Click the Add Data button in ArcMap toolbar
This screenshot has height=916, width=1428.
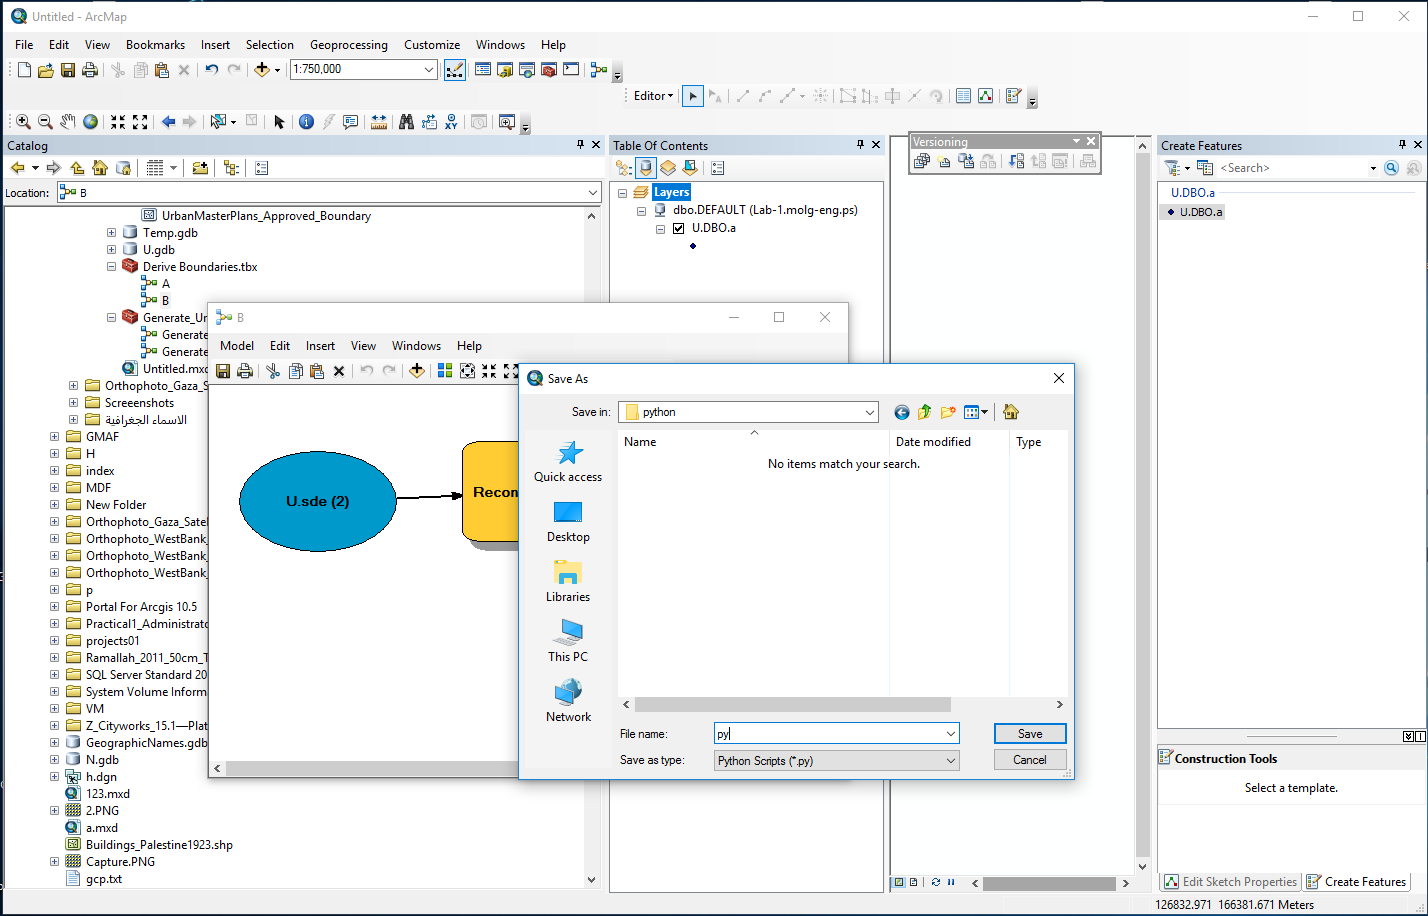click(x=262, y=70)
